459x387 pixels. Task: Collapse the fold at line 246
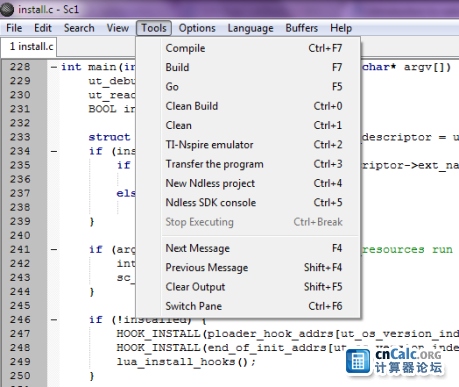[54, 320]
